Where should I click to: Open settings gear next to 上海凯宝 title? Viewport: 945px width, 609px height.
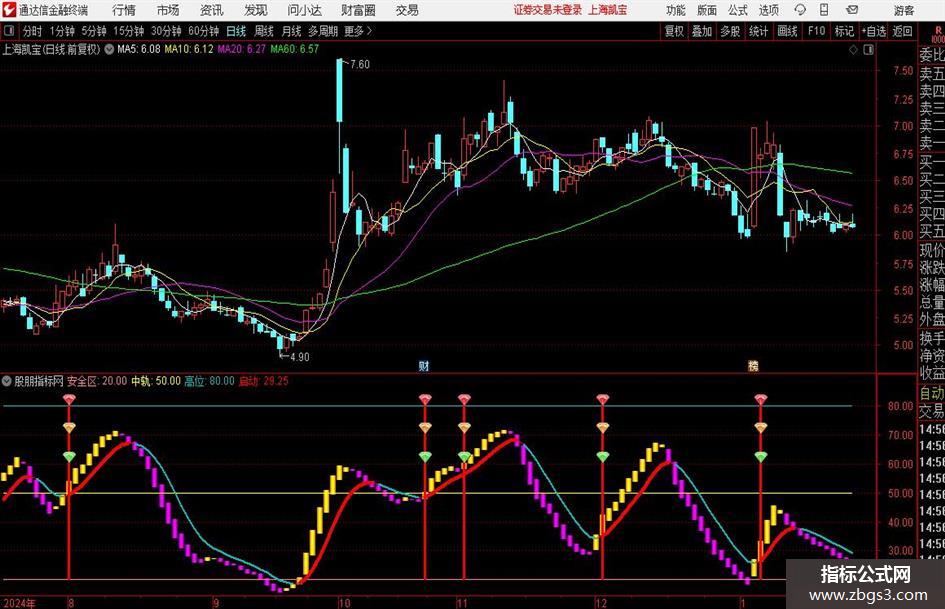(109, 49)
